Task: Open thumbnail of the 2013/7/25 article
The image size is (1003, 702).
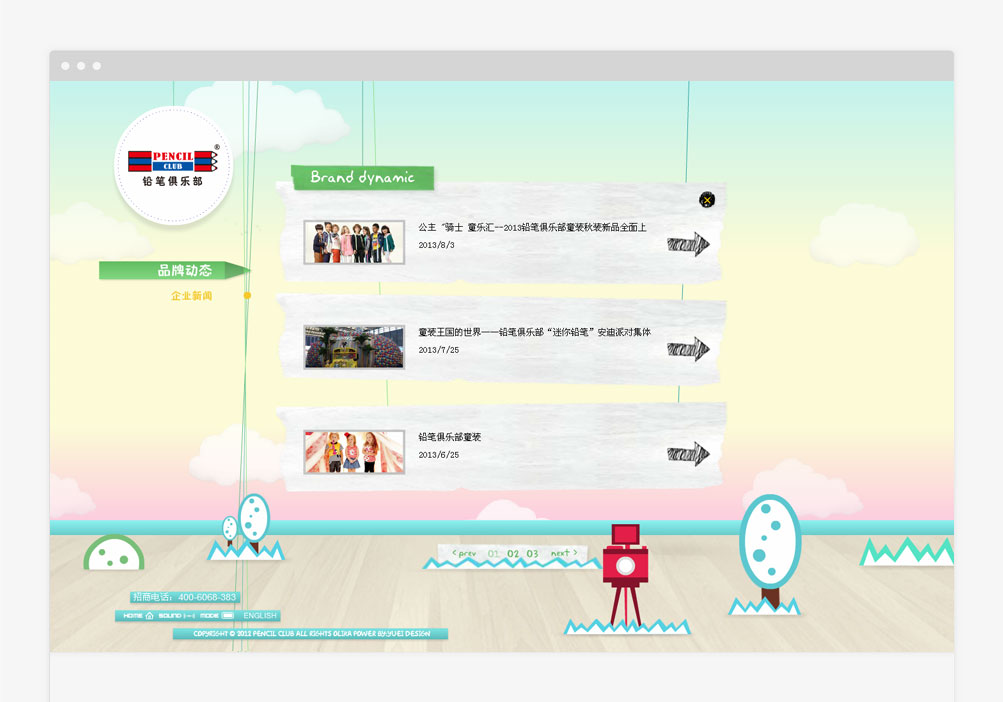Action: pos(354,347)
